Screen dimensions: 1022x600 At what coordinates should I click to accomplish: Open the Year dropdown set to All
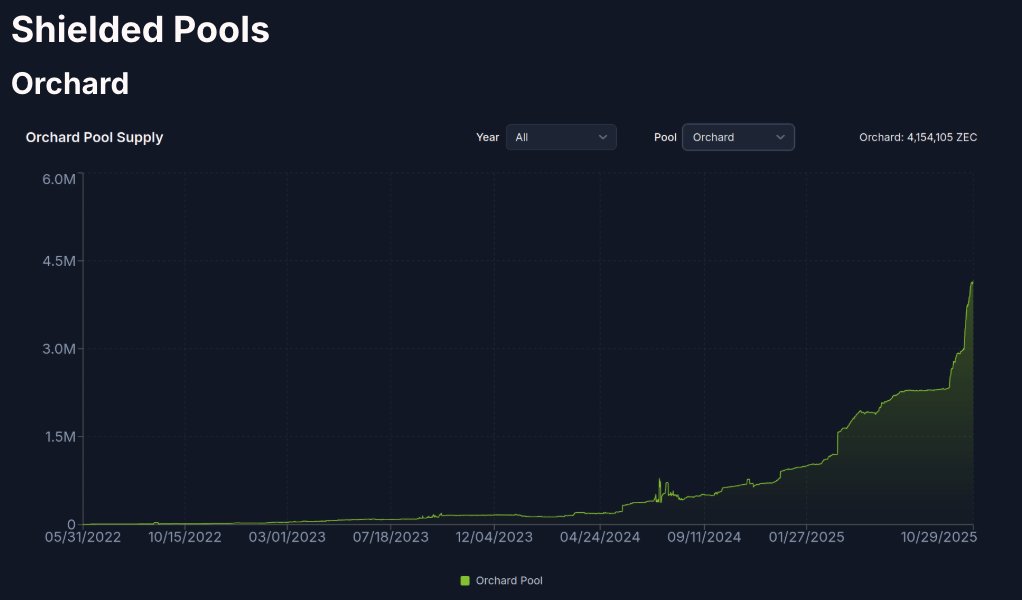pyautogui.click(x=561, y=137)
